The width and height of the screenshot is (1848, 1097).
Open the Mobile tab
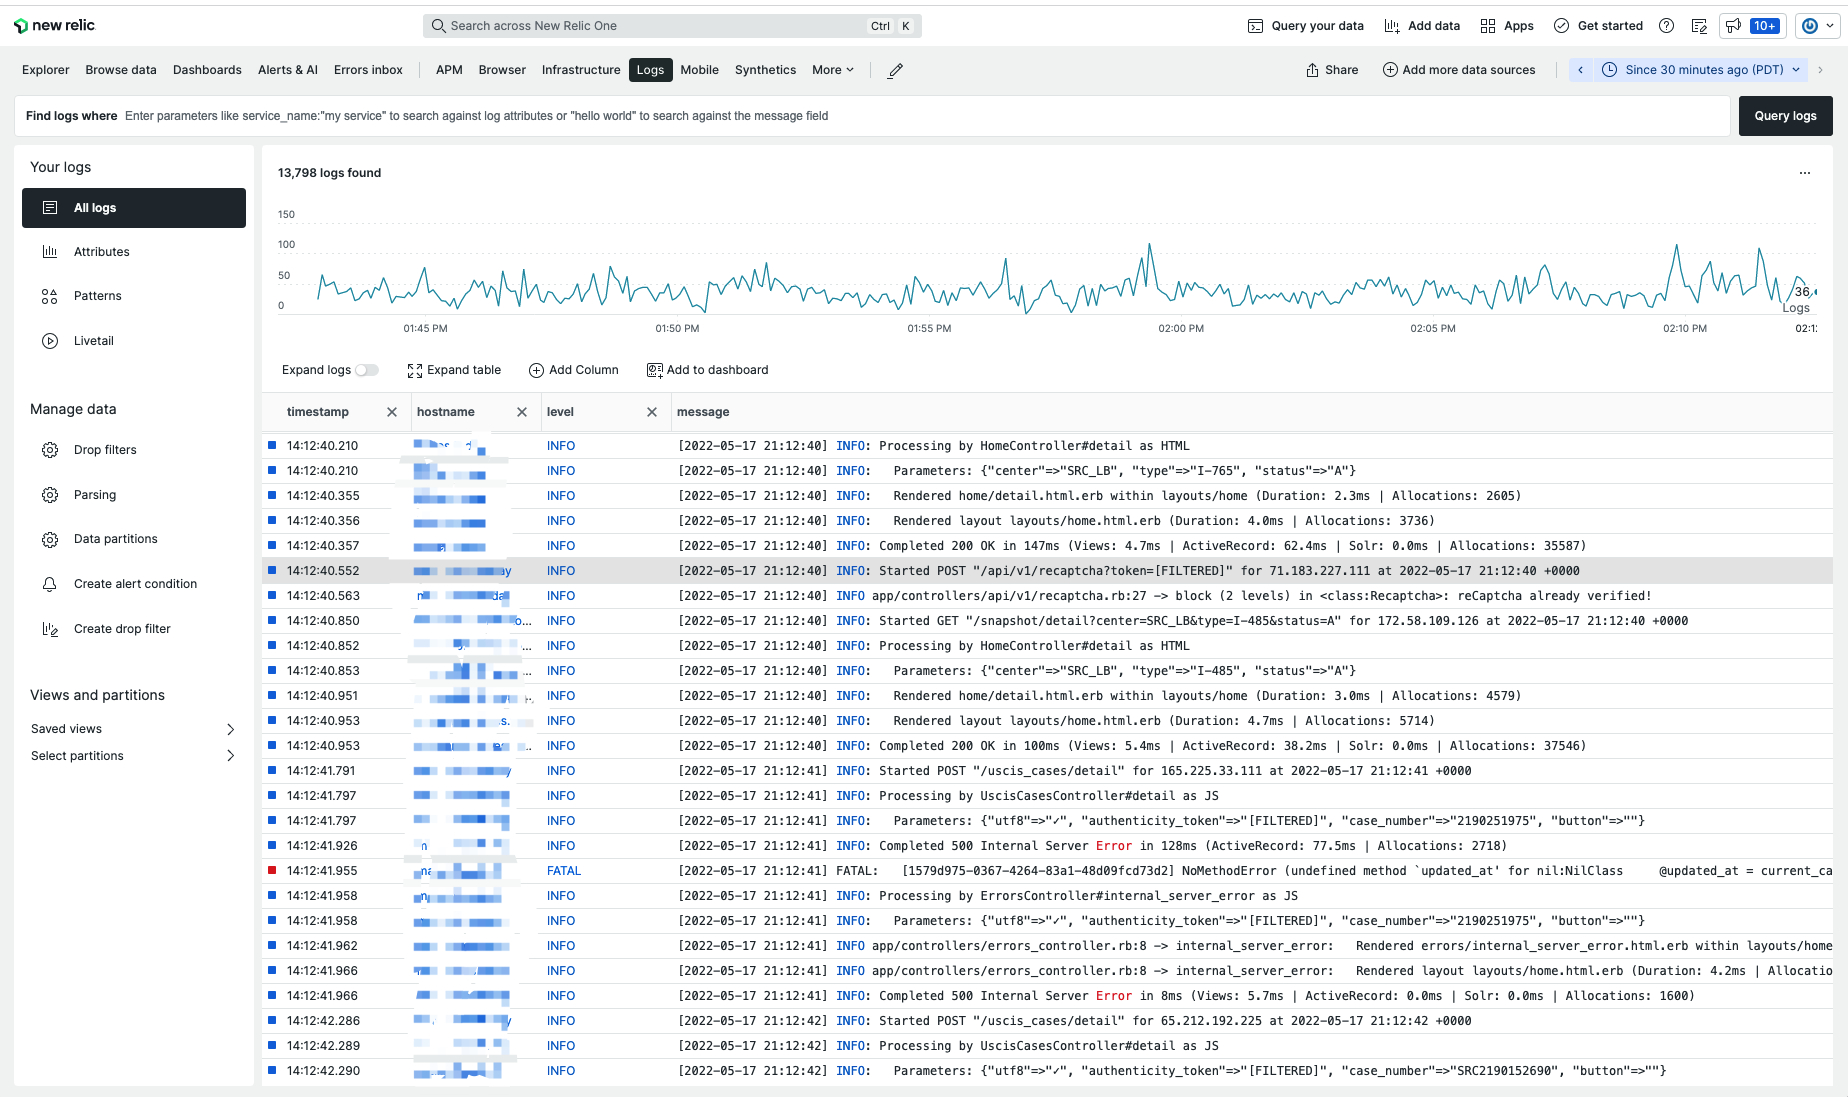(699, 70)
